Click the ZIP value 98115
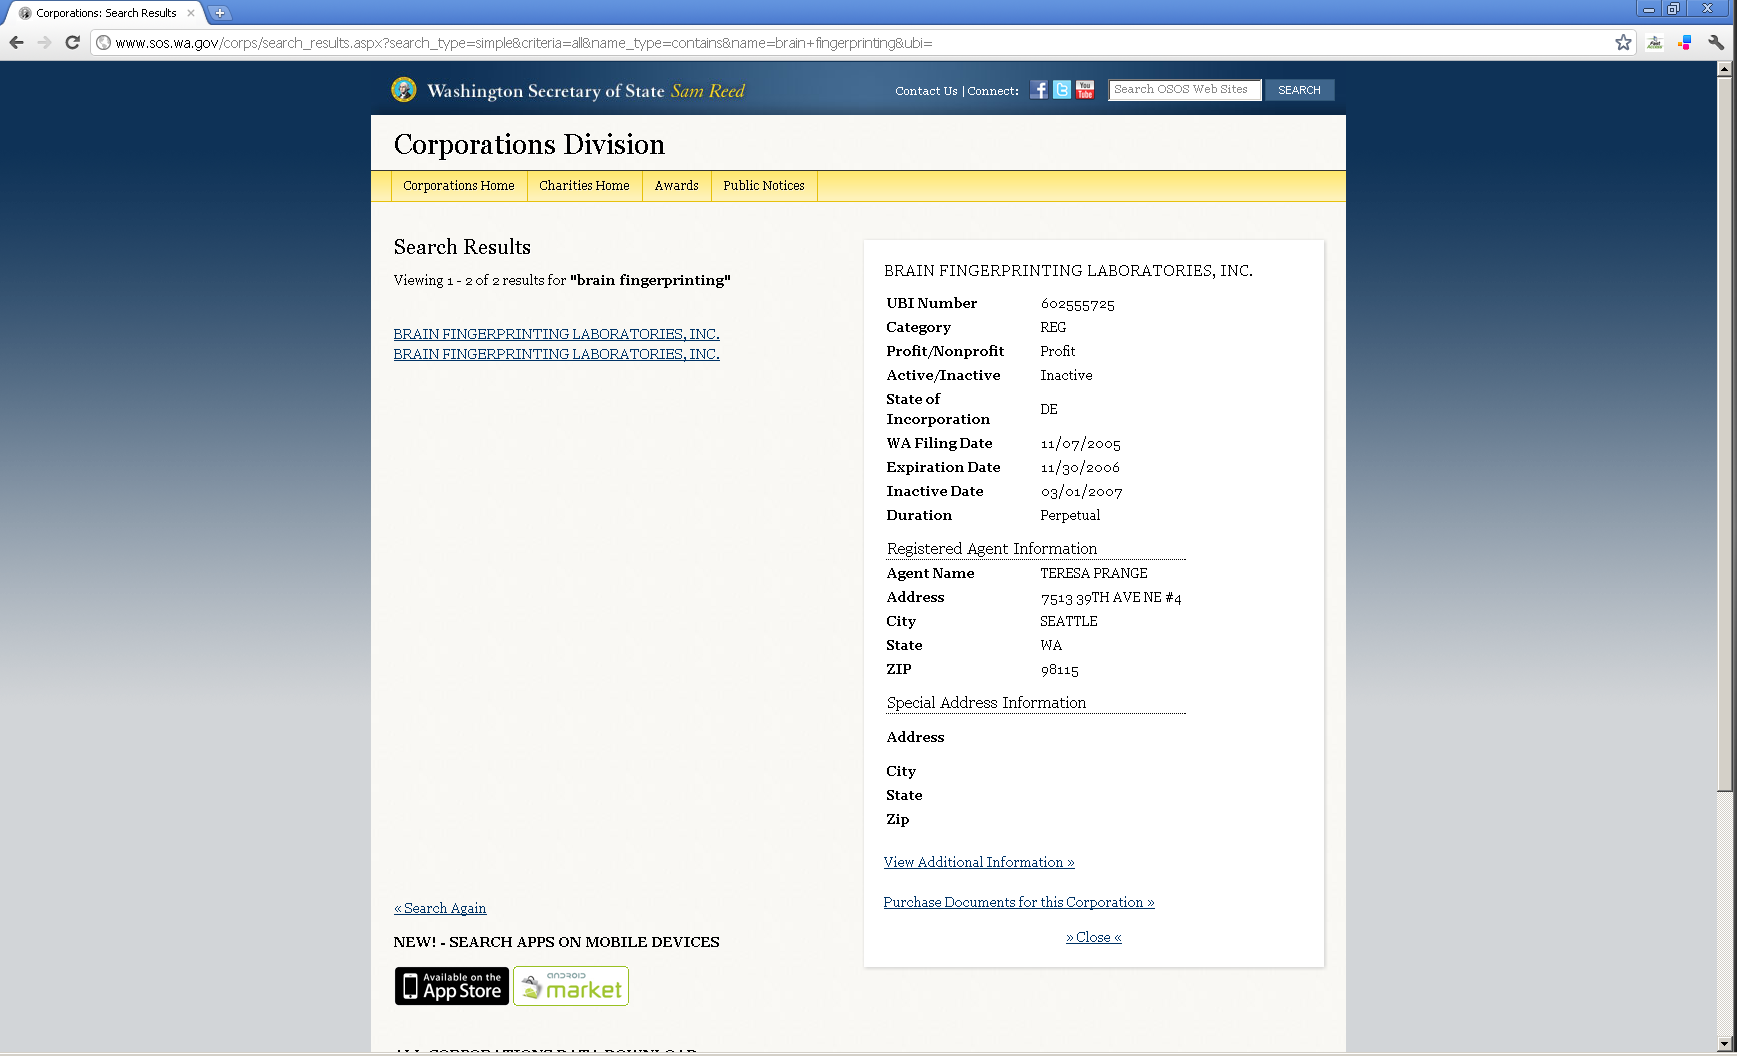The image size is (1737, 1056). 1059,670
